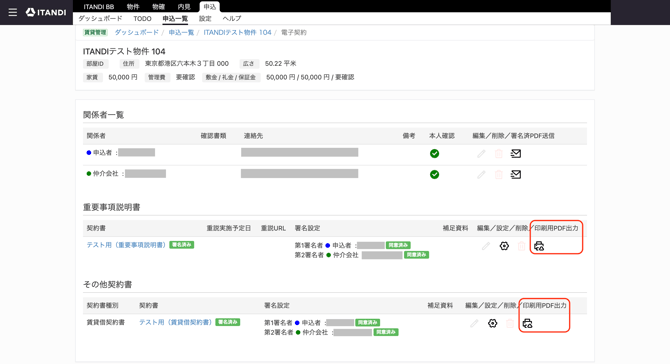Edit the 仲介会社 row with pencil icon
Viewport: 670px width, 364px height.
coord(482,174)
